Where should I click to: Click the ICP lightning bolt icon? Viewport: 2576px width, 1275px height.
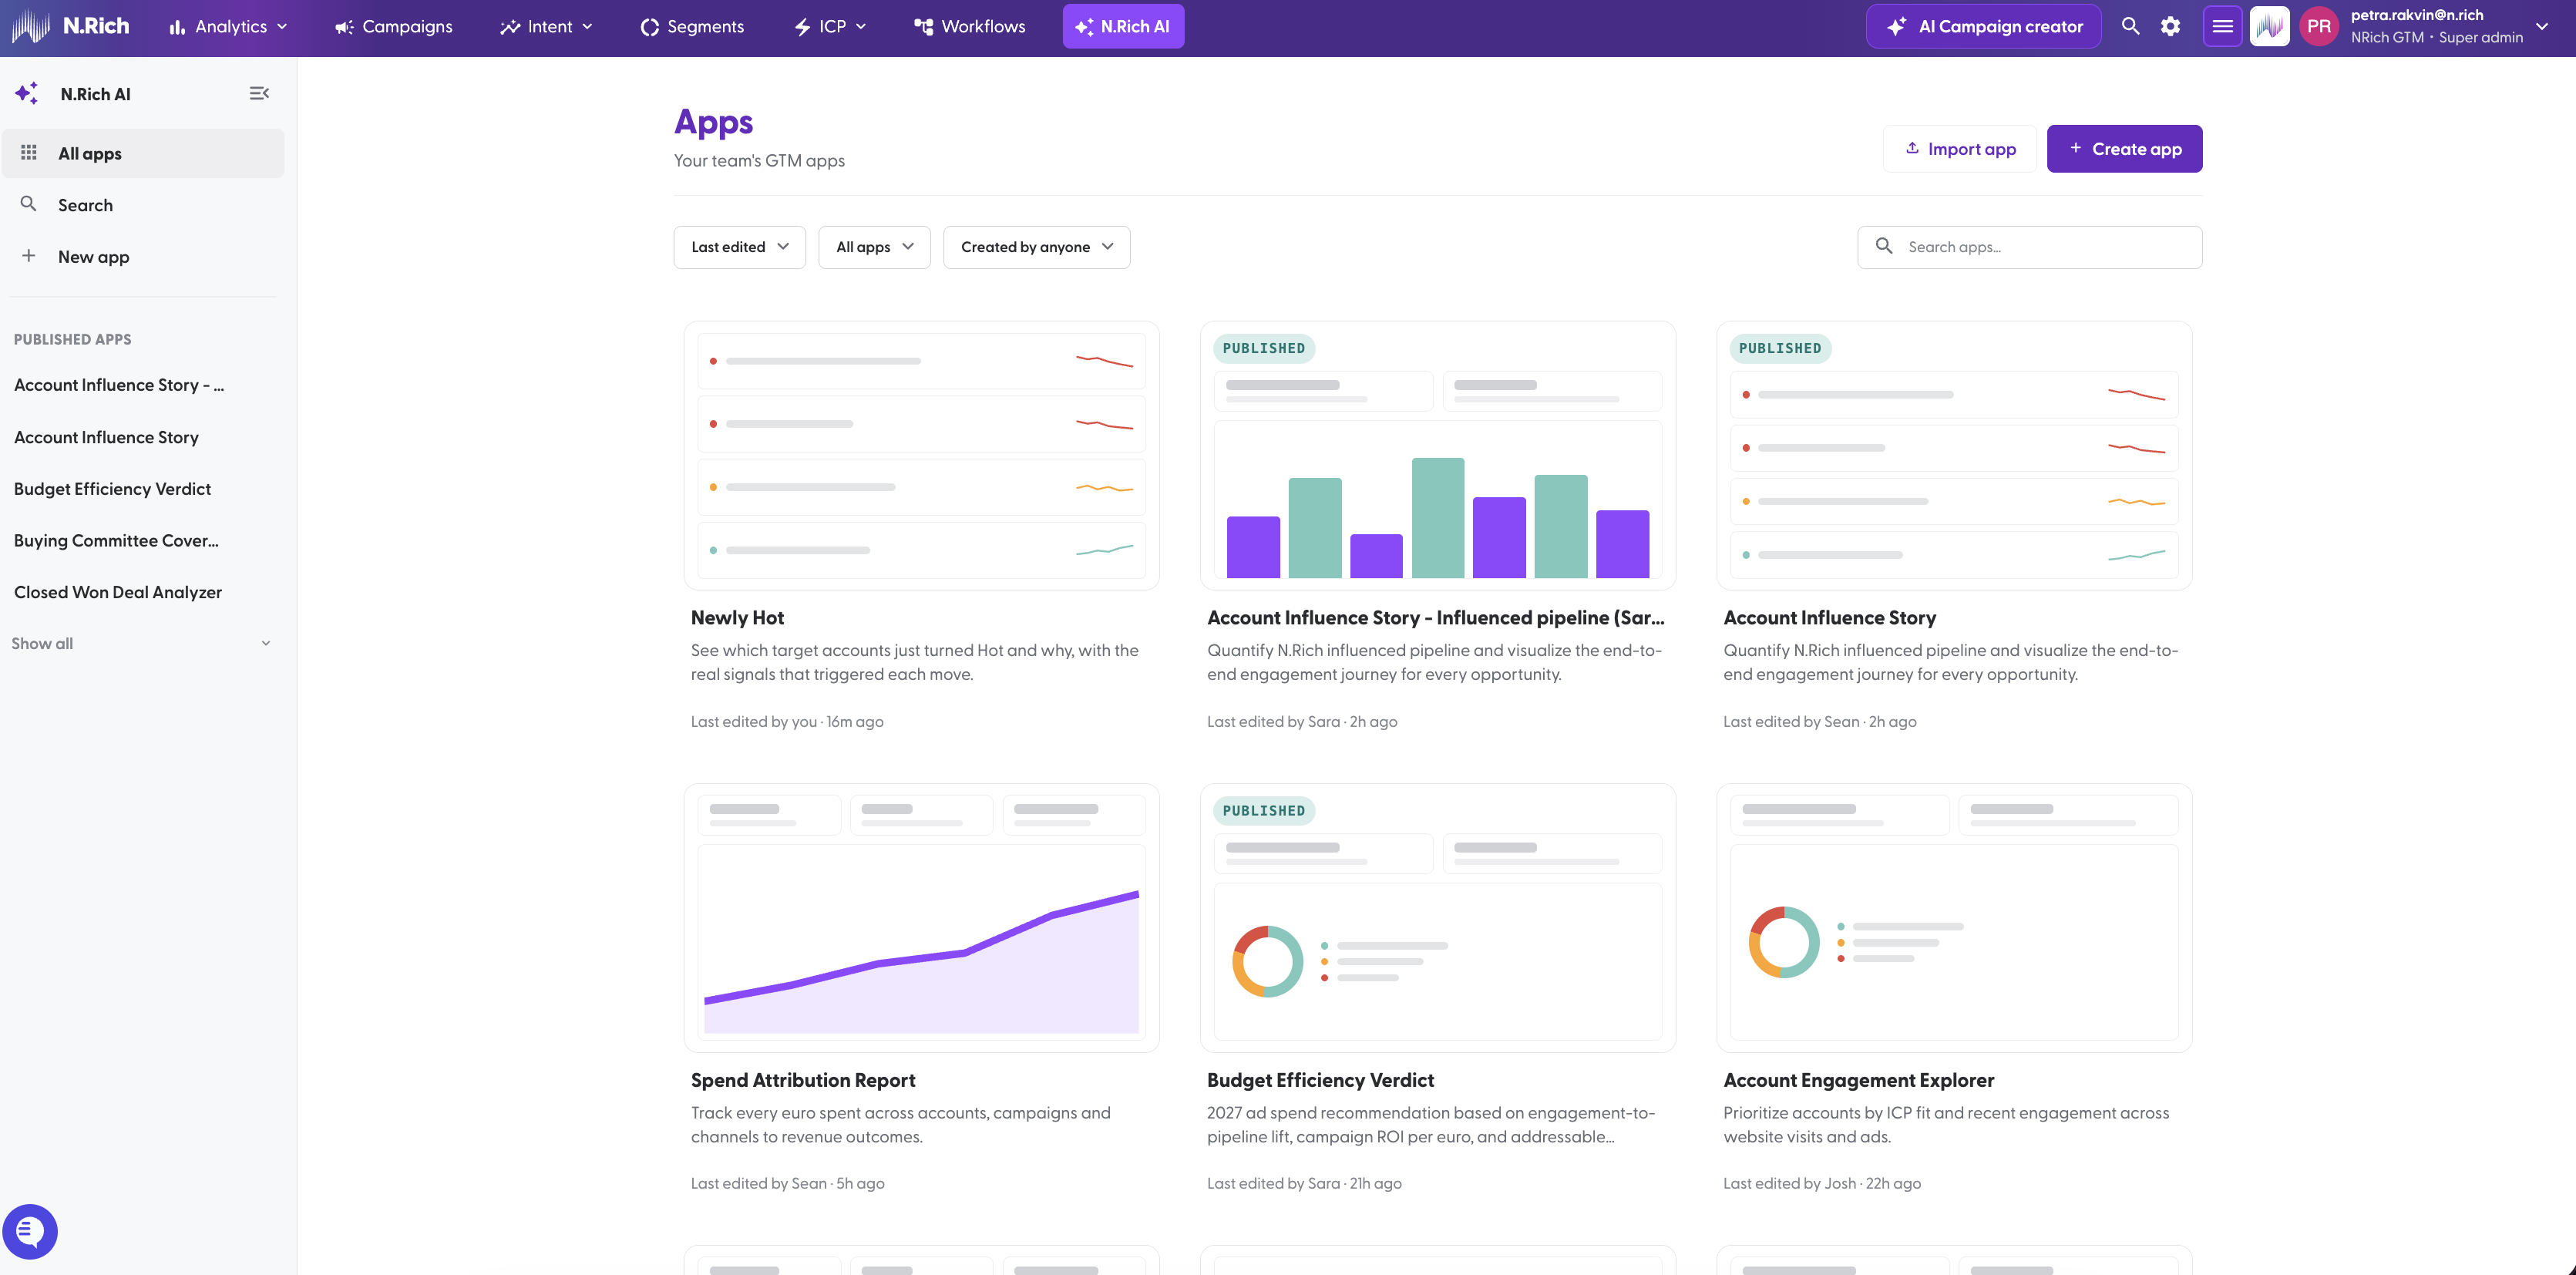(x=802, y=27)
